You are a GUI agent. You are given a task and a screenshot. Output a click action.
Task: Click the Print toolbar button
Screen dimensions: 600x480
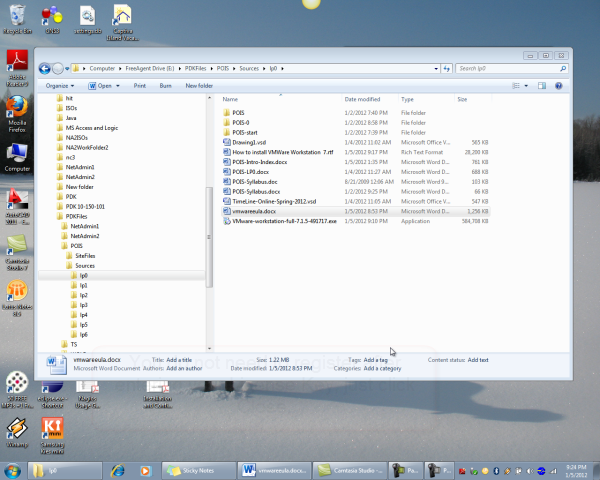click(140, 86)
